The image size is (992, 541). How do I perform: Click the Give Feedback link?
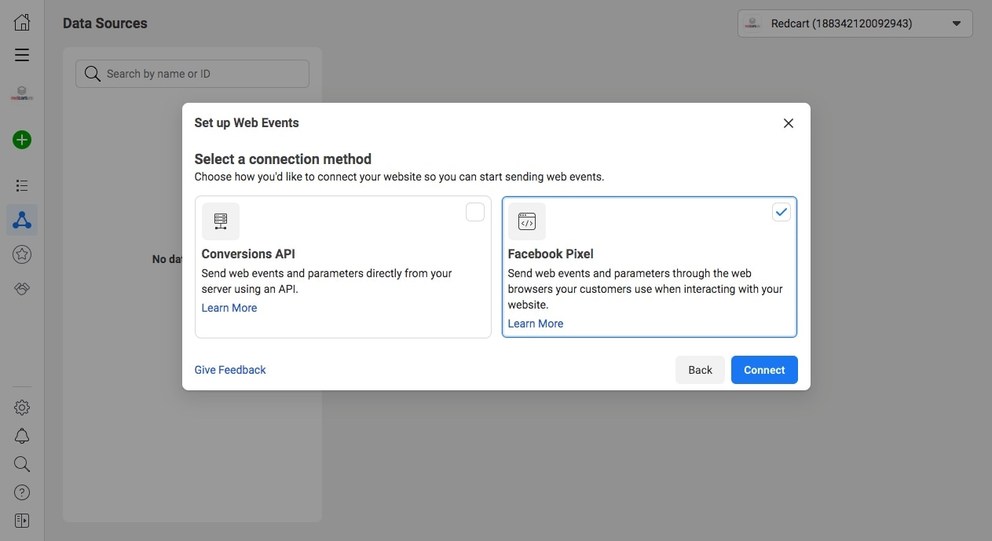(x=230, y=370)
